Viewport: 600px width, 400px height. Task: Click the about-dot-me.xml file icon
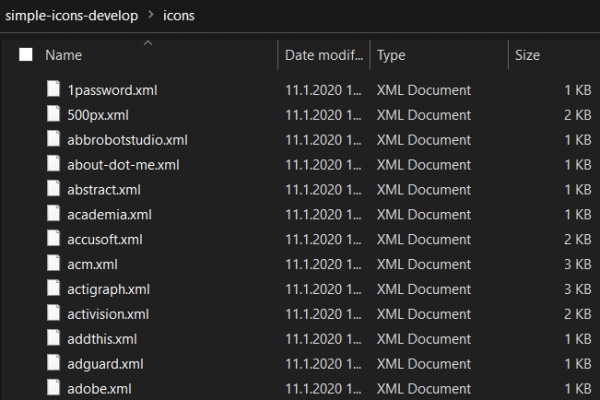coord(54,164)
